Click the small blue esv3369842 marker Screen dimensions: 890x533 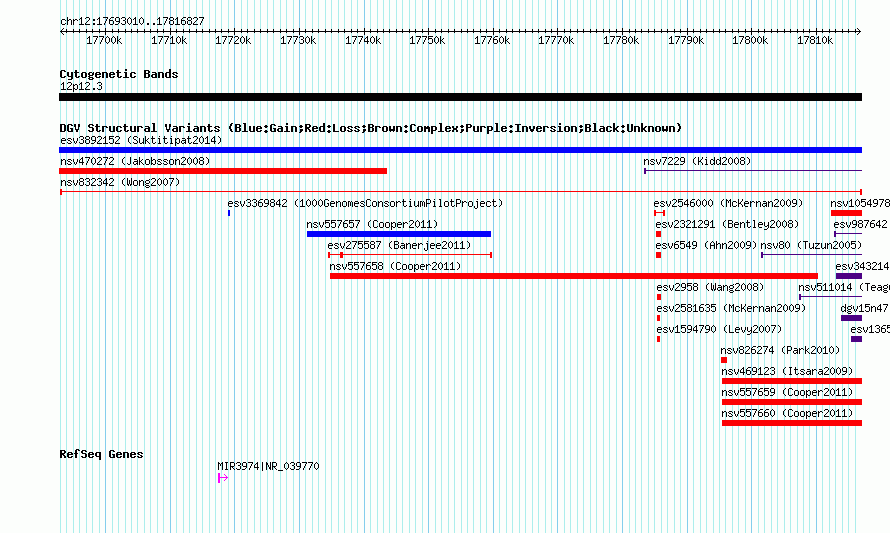(x=229, y=213)
